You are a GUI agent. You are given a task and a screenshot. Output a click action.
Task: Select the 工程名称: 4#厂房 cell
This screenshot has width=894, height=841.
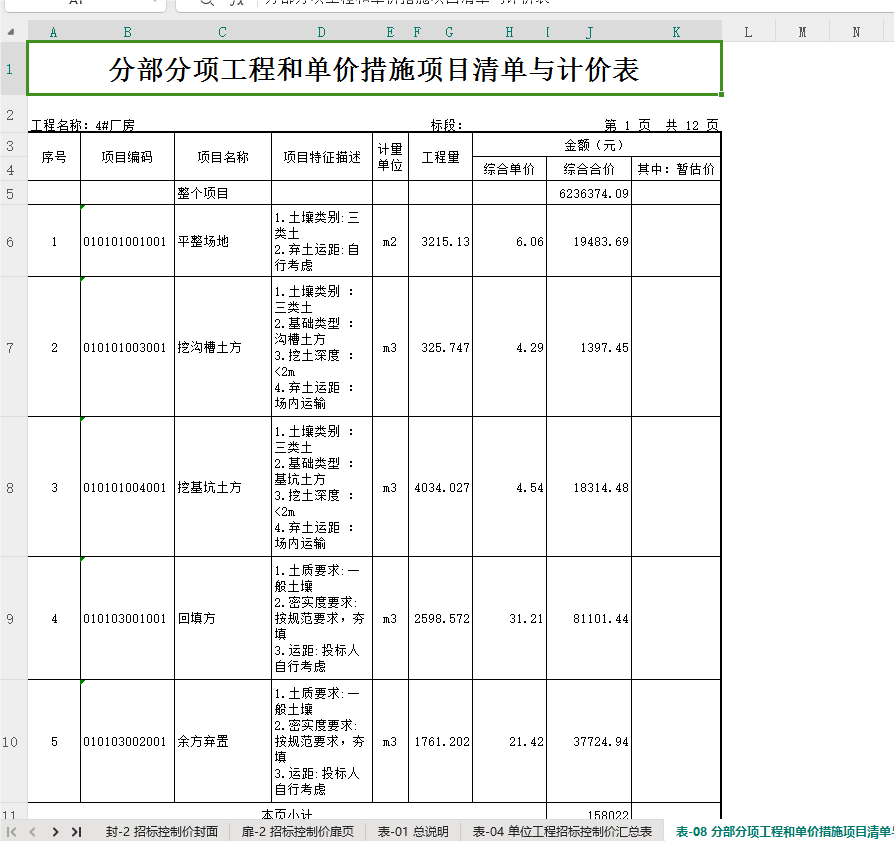point(83,125)
